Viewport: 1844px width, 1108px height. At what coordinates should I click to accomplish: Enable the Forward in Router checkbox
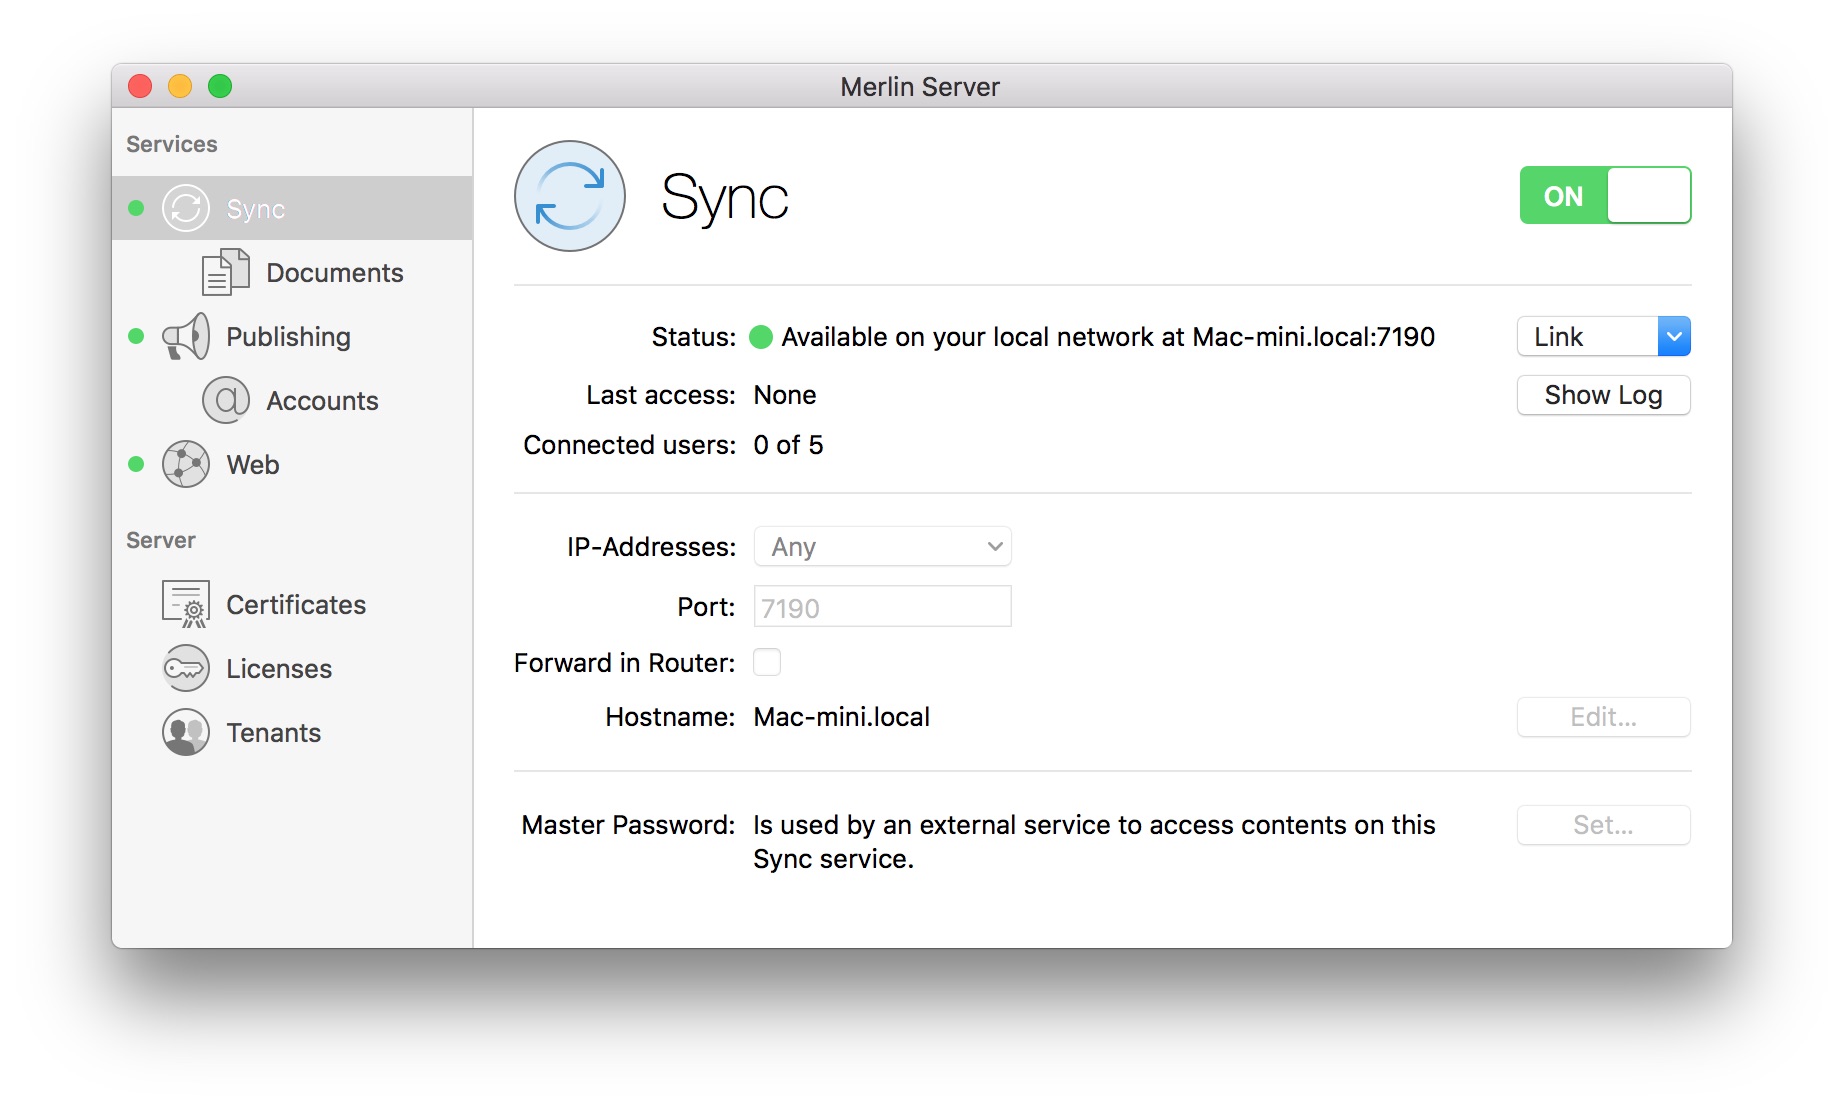pos(766,662)
